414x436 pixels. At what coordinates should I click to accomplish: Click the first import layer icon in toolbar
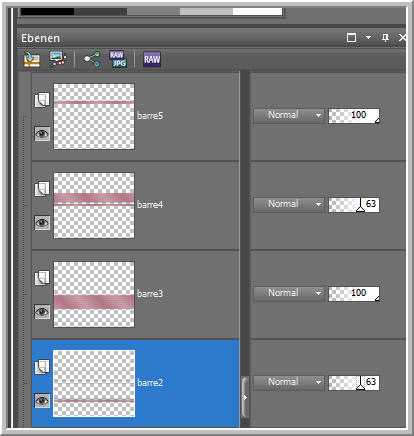[32, 59]
